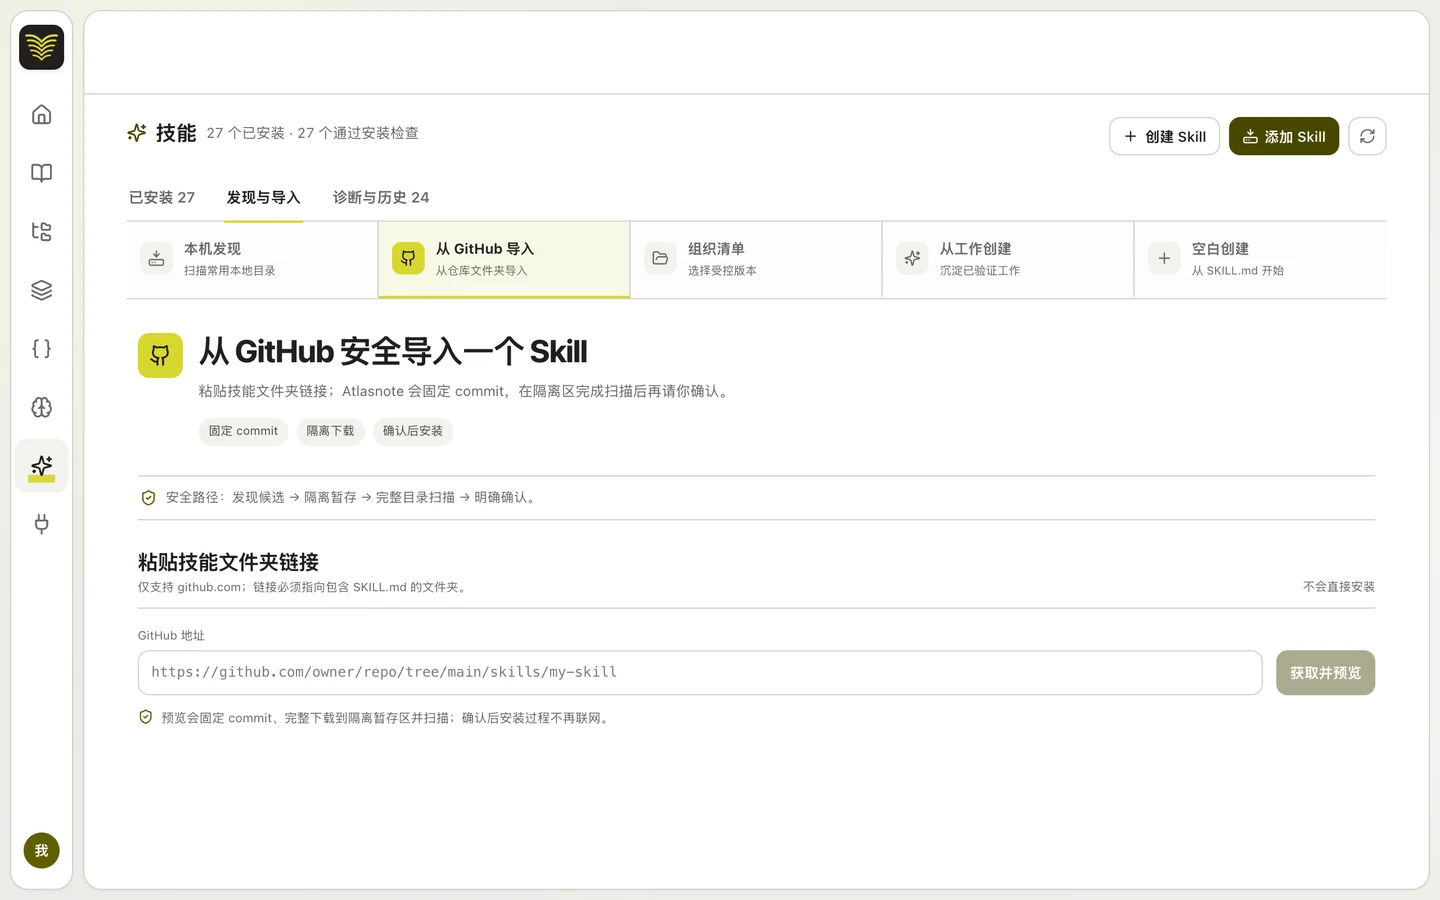The width and height of the screenshot is (1440, 900).
Task: Click the 固定 commit tag
Action: (243, 431)
